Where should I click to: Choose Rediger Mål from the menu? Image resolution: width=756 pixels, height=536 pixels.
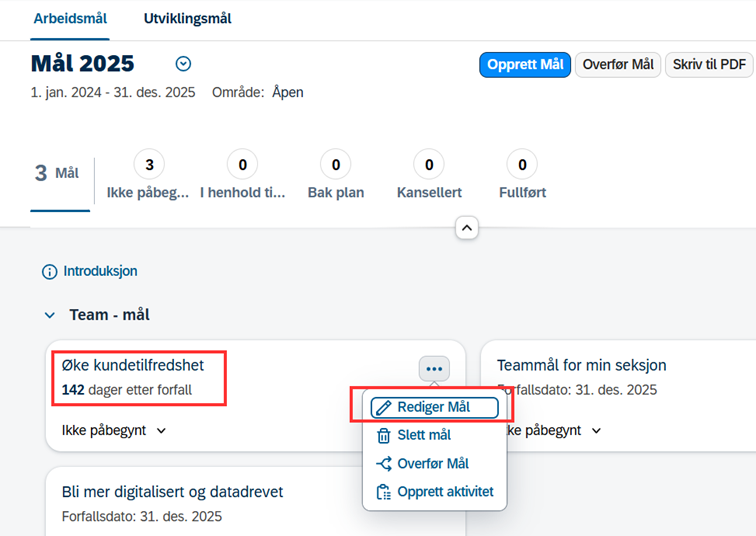tap(434, 407)
